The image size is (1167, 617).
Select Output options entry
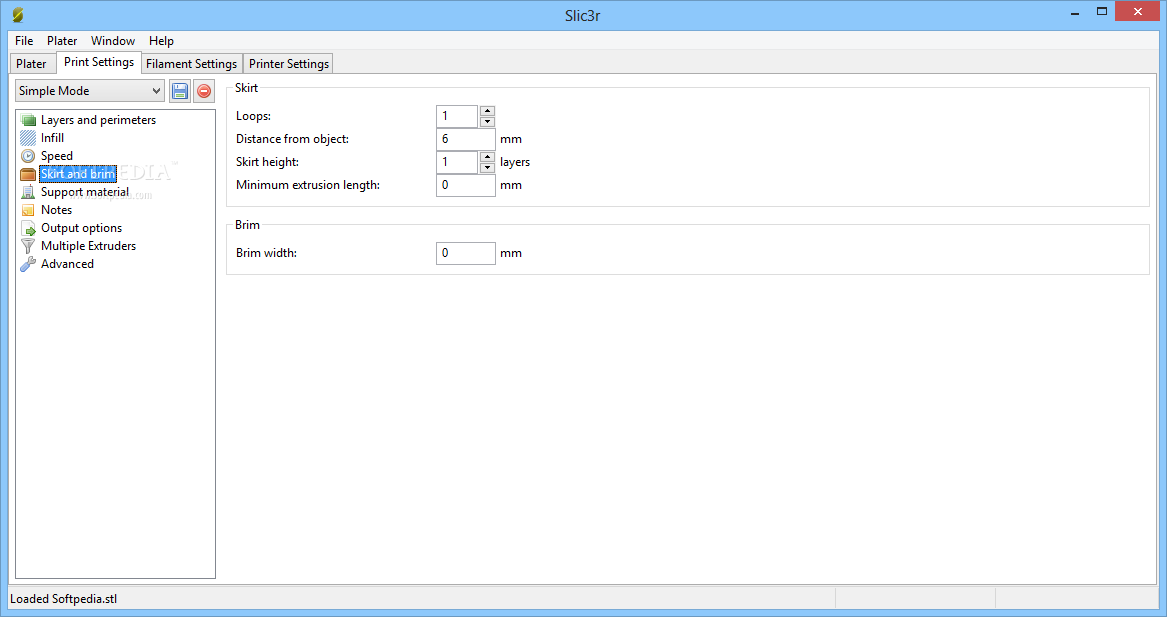click(x=81, y=228)
